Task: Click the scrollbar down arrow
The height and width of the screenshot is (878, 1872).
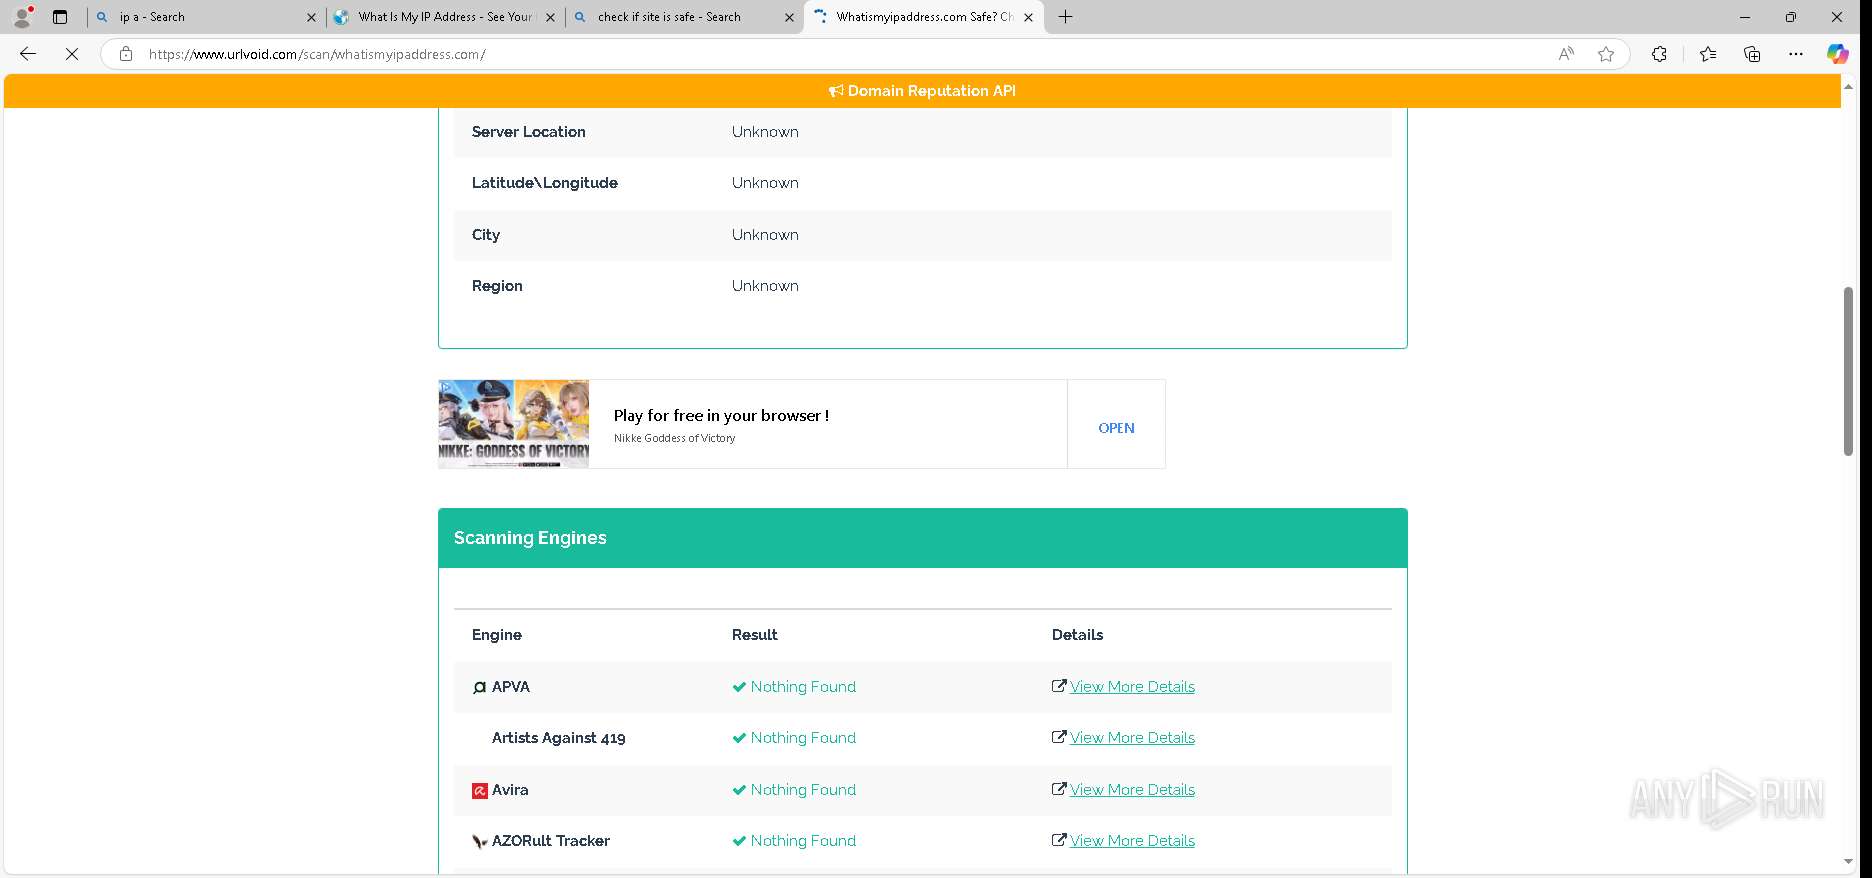Action: (1848, 862)
